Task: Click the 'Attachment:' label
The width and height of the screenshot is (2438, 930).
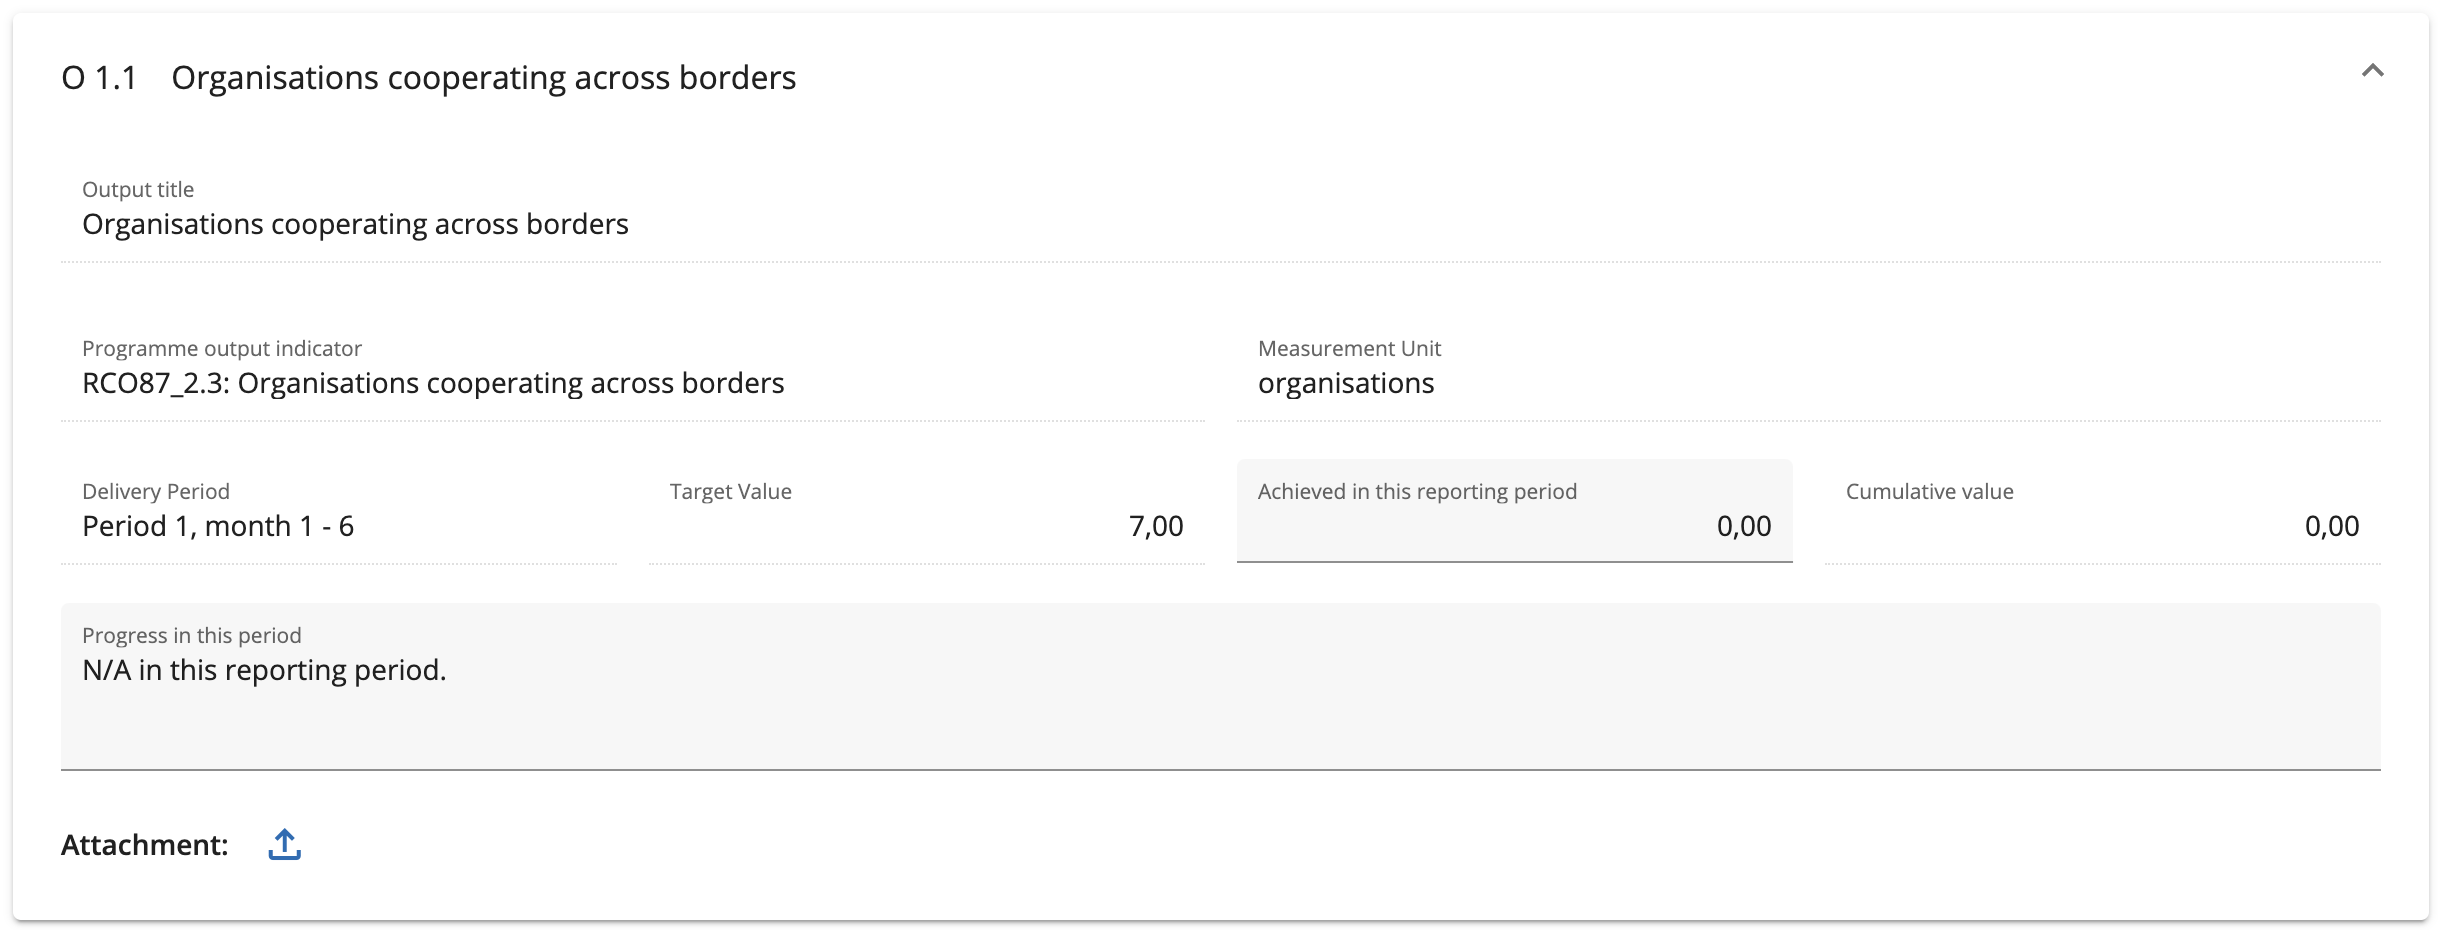Action: [145, 845]
